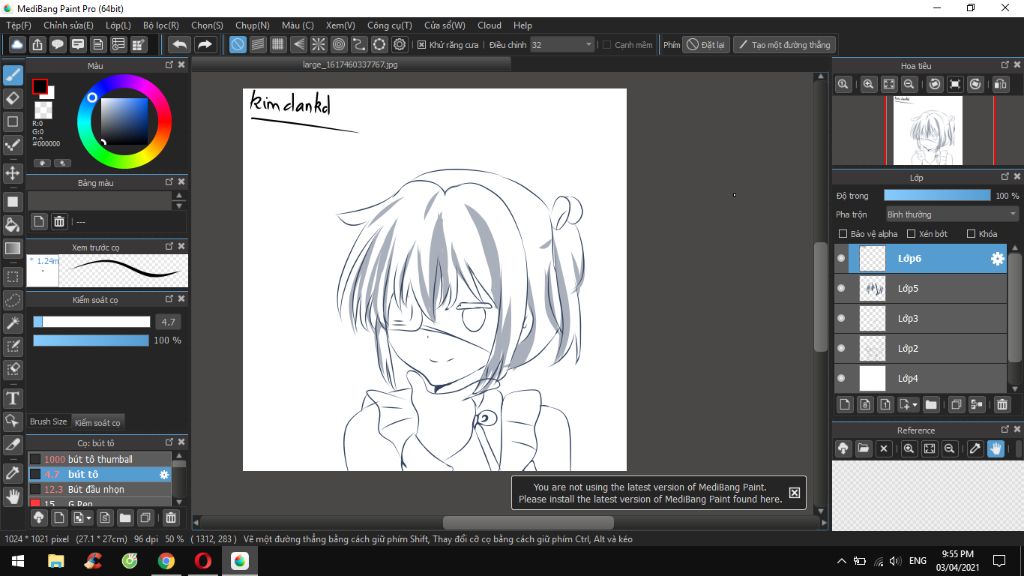Image resolution: width=1024 pixels, height=576 pixels.
Task: Select the Magic Wand tool
Action: coord(12,323)
